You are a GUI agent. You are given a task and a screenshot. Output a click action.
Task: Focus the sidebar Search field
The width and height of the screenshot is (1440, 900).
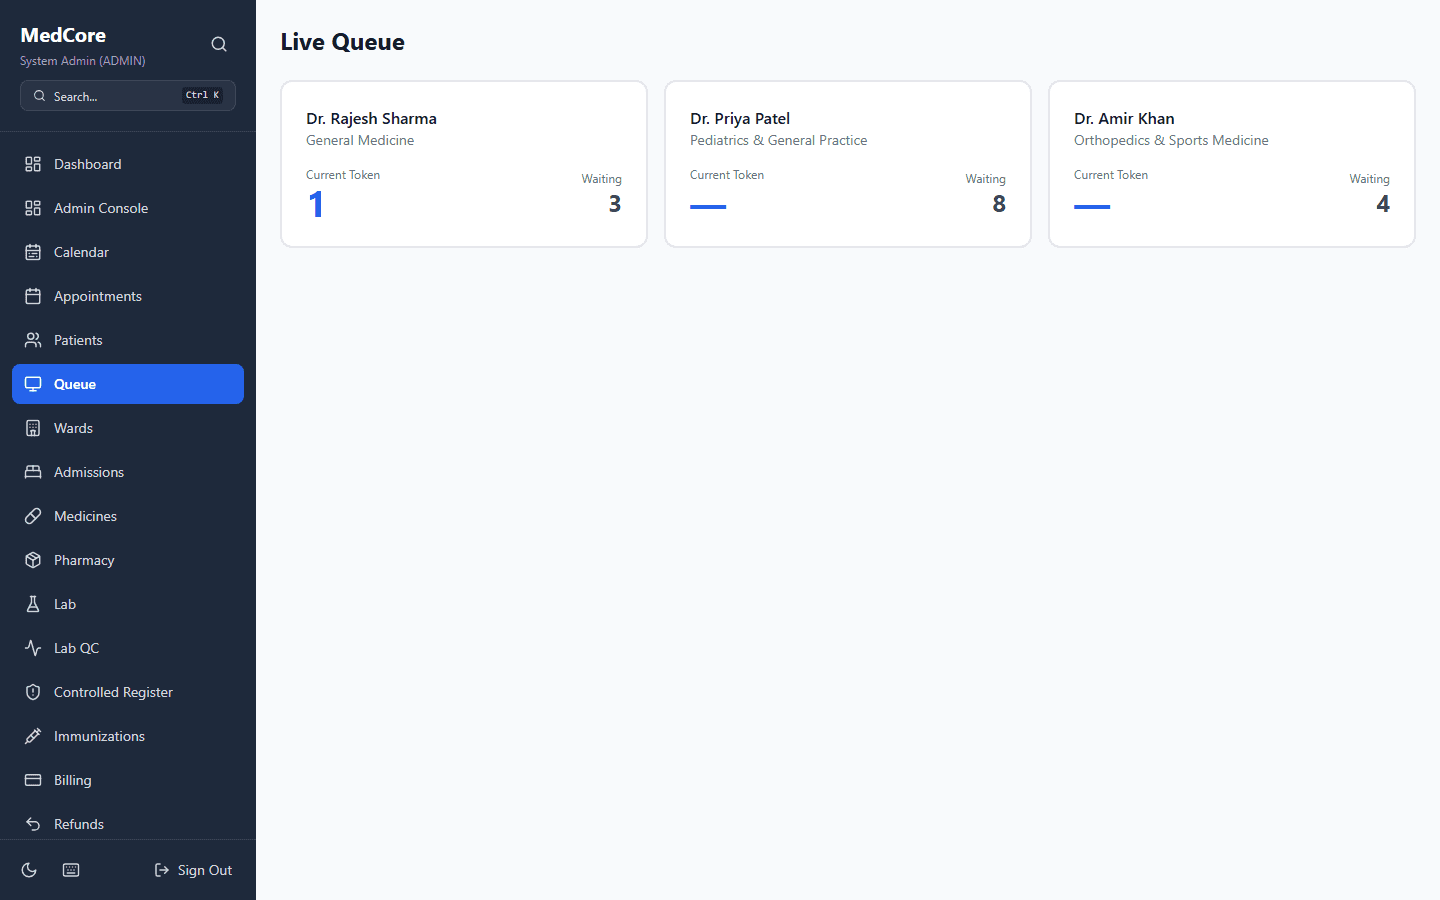(x=115, y=96)
